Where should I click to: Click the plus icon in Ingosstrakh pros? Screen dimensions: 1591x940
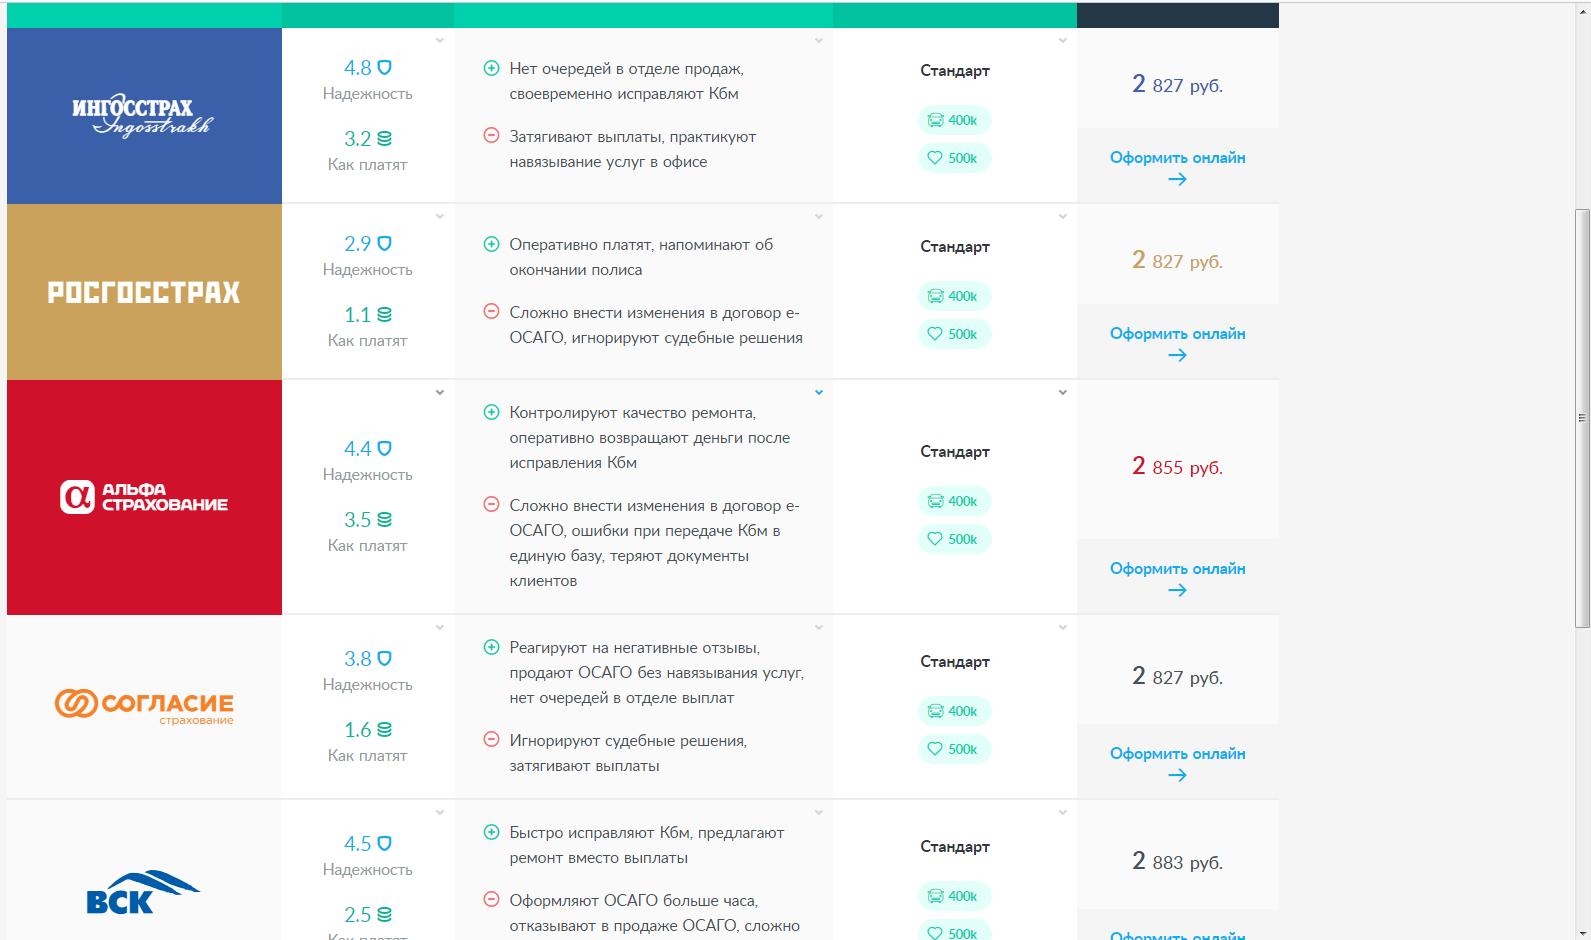[491, 68]
